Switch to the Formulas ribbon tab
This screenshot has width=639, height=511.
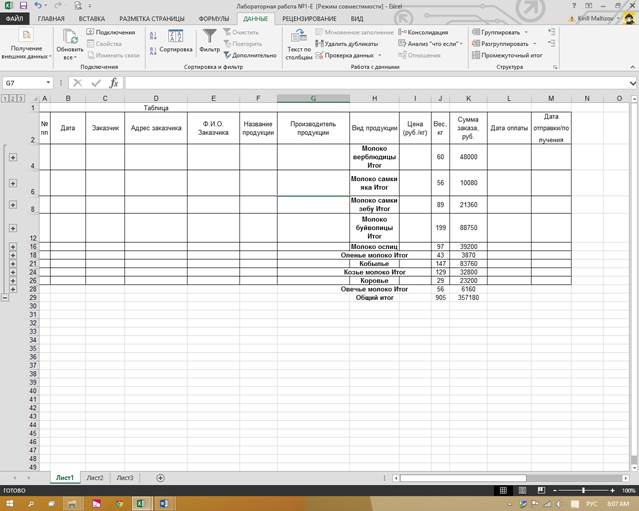(214, 19)
